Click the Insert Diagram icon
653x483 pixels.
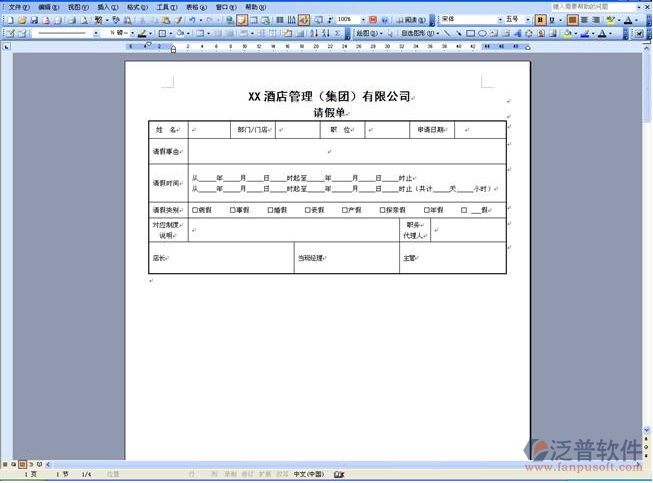[528, 33]
